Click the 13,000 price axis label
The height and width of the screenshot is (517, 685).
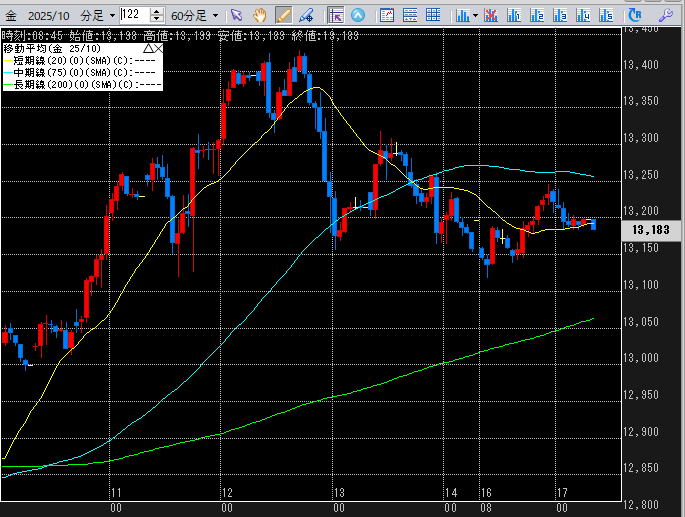coord(640,358)
